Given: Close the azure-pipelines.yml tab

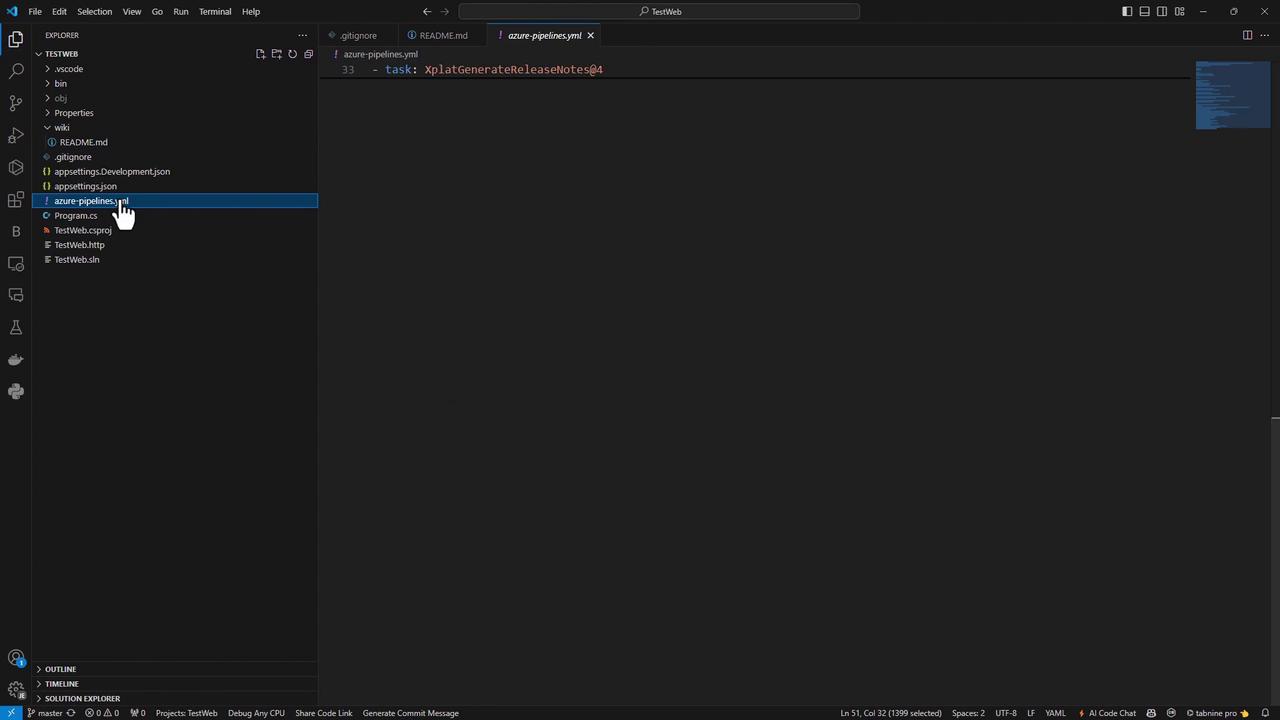Looking at the screenshot, I should [590, 35].
